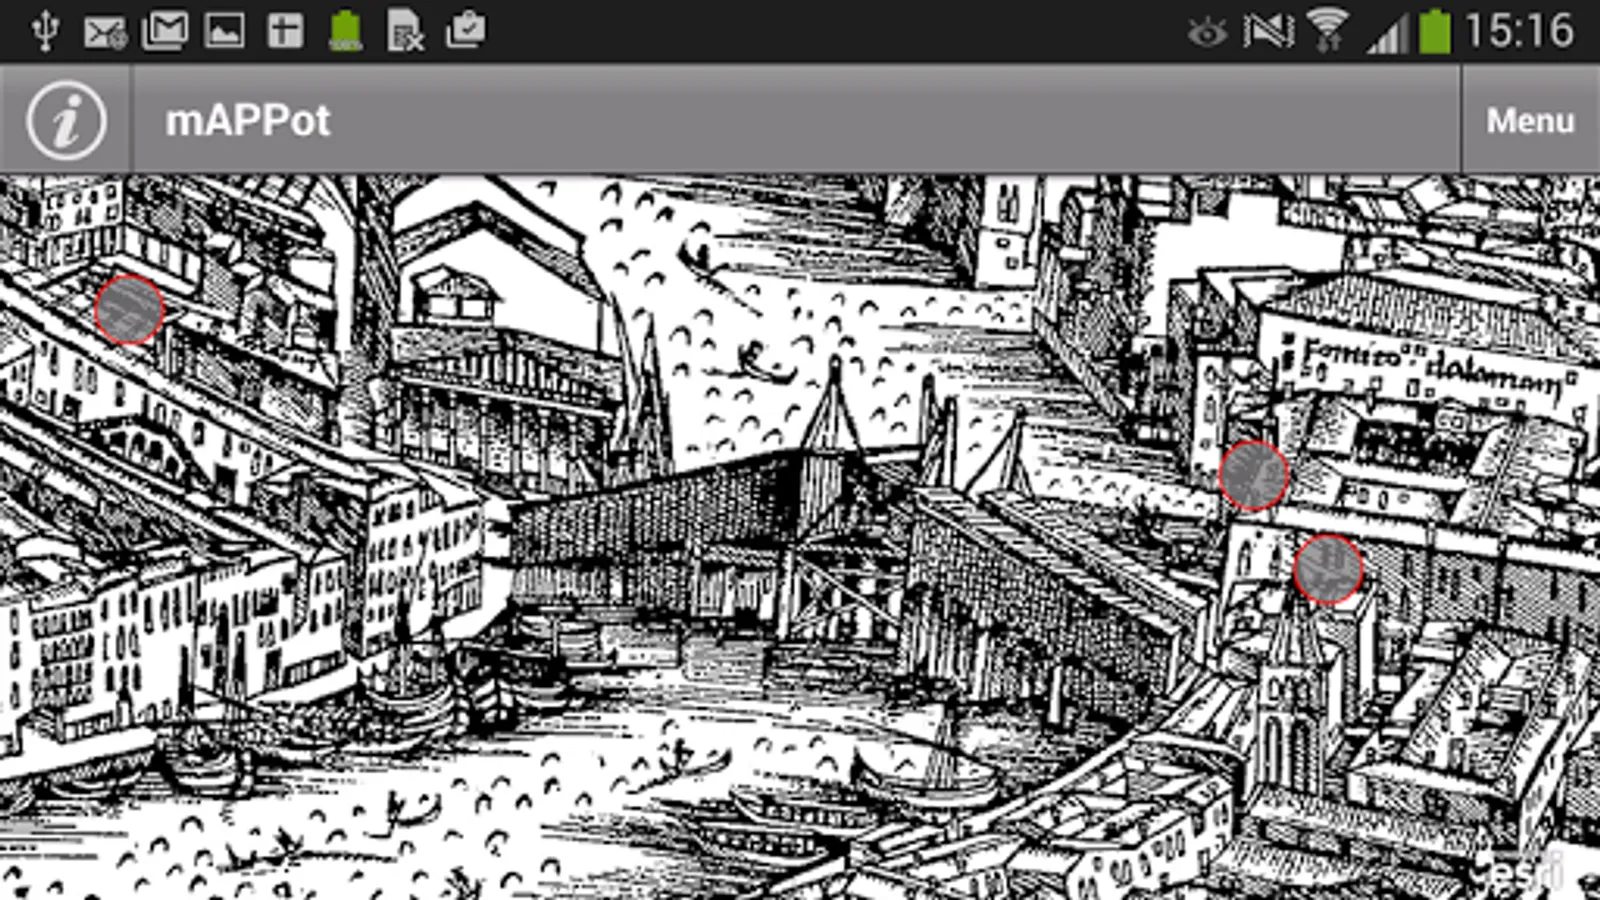Select the marker directly above the bell tower
This screenshot has height=900, width=1600.
1328,569
